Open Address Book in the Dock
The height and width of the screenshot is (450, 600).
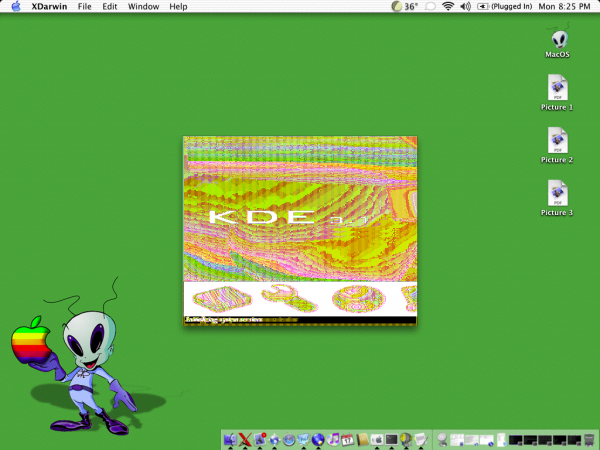[x=362, y=440]
